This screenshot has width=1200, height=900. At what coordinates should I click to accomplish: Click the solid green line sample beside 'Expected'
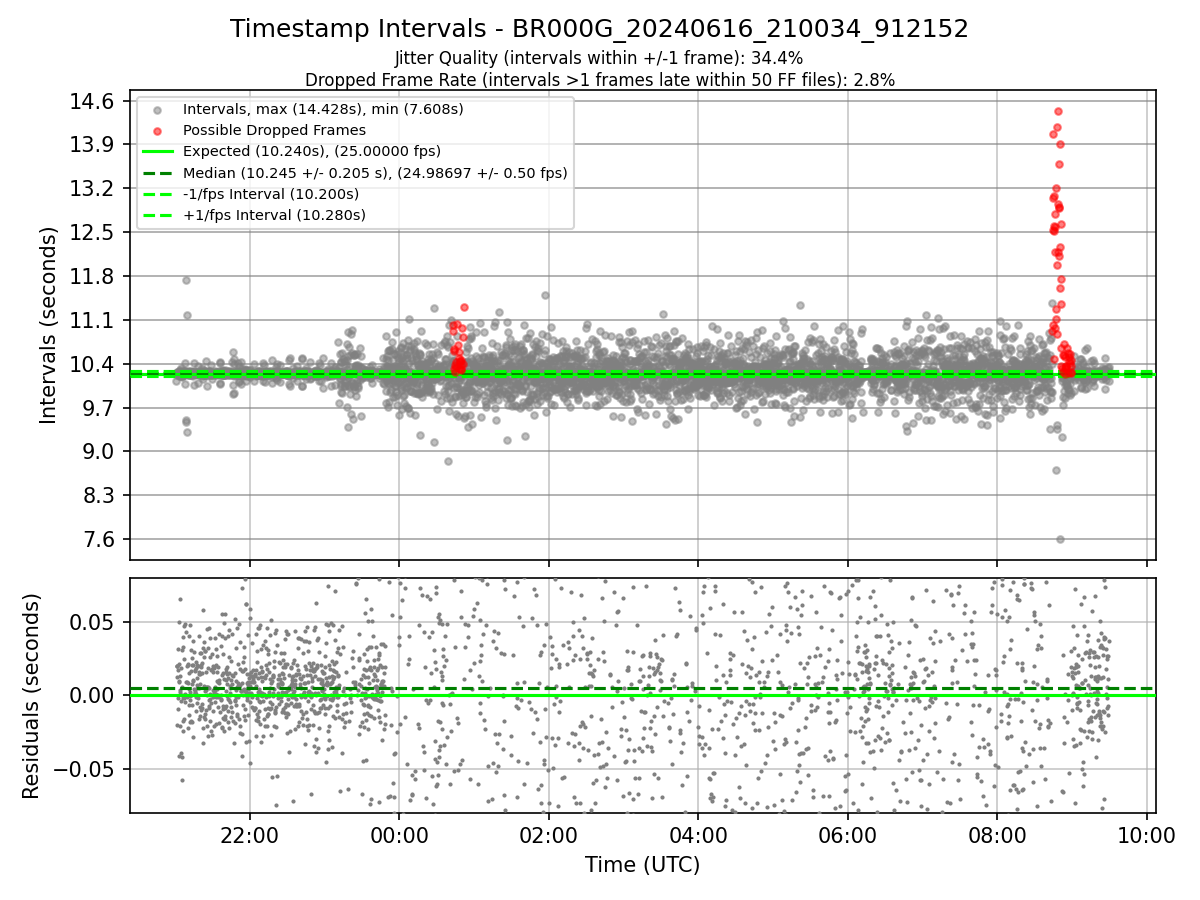coord(159,152)
